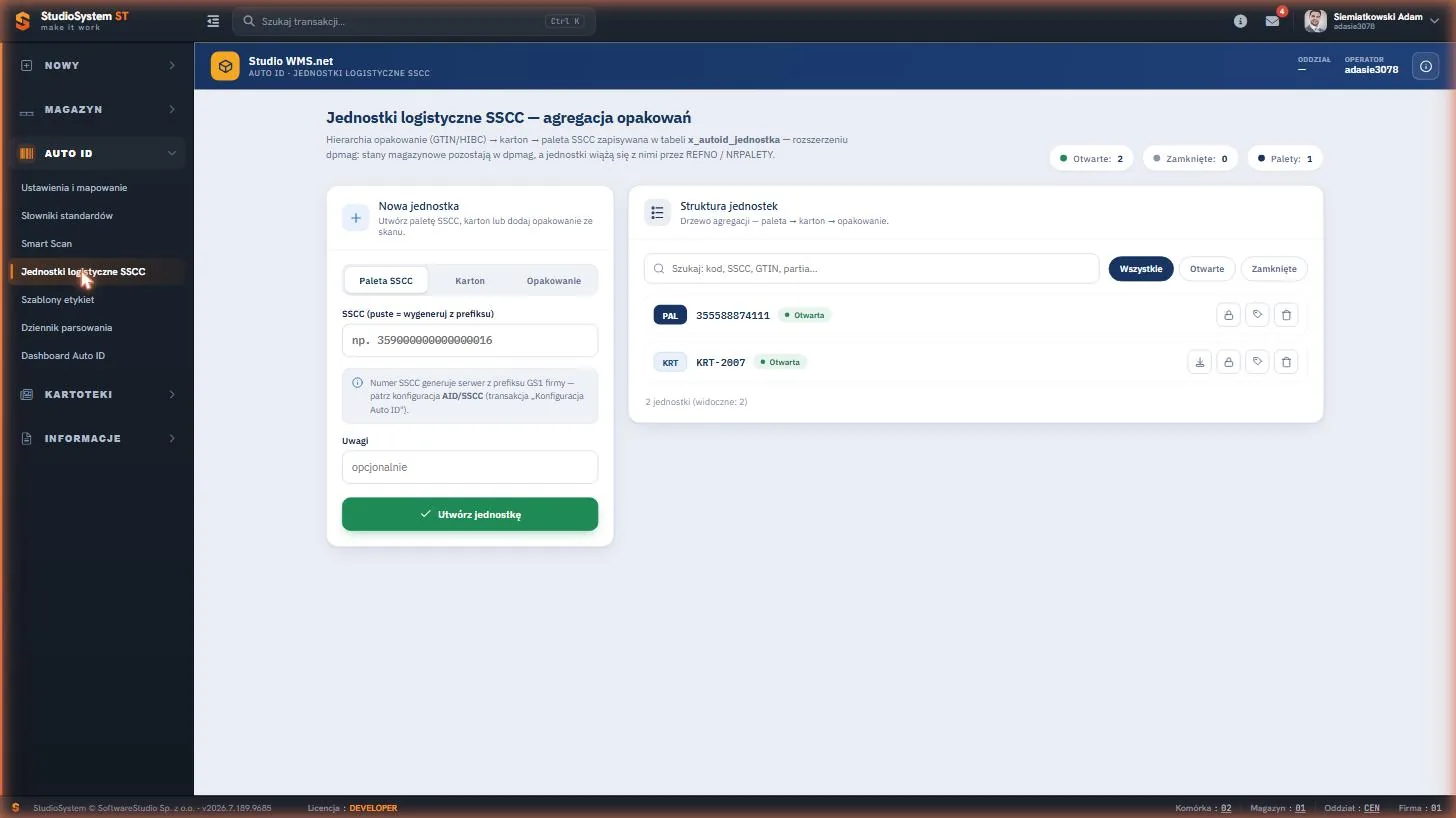Open Szablony etykiet

click(x=58, y=299)
